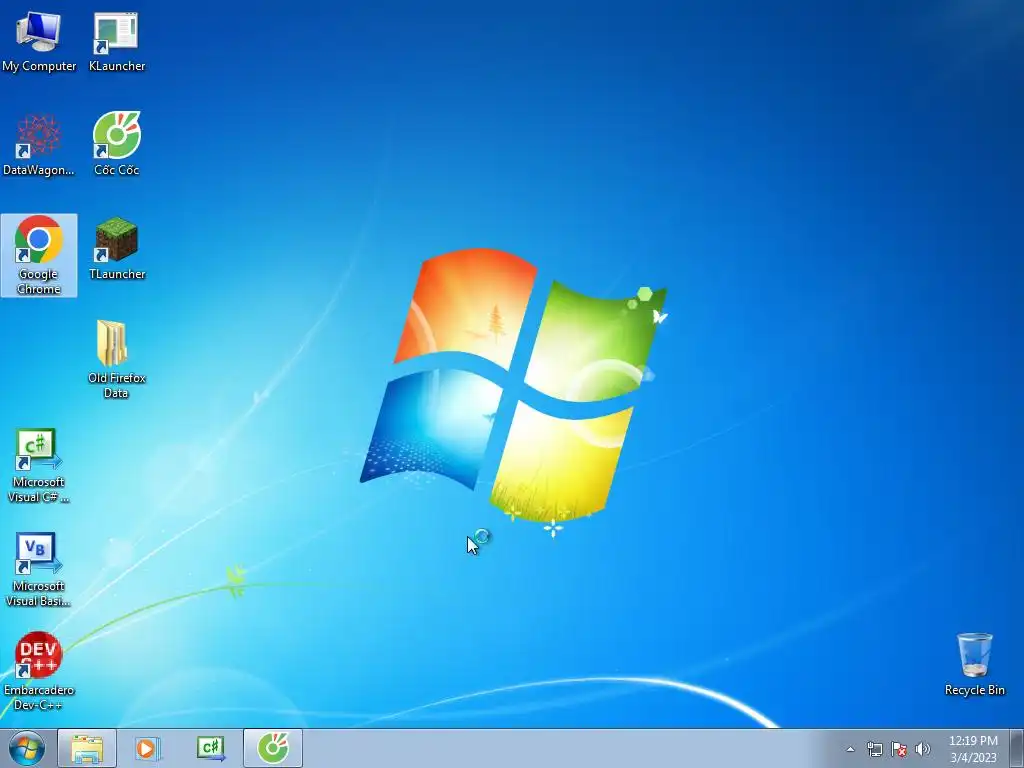
Task: Open the clock showing 12:19 PM
Action: tap(973, 749)
